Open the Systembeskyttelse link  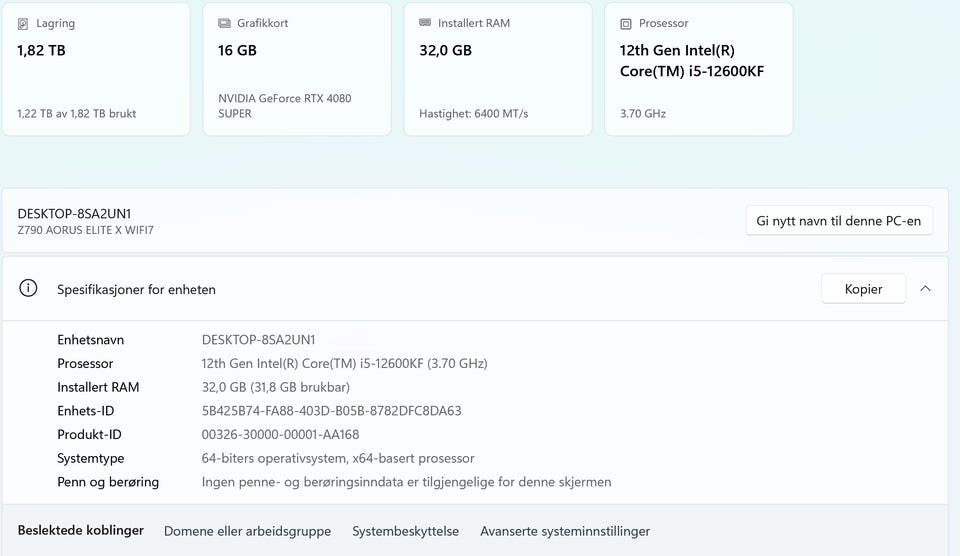click(x=405, y=531)
